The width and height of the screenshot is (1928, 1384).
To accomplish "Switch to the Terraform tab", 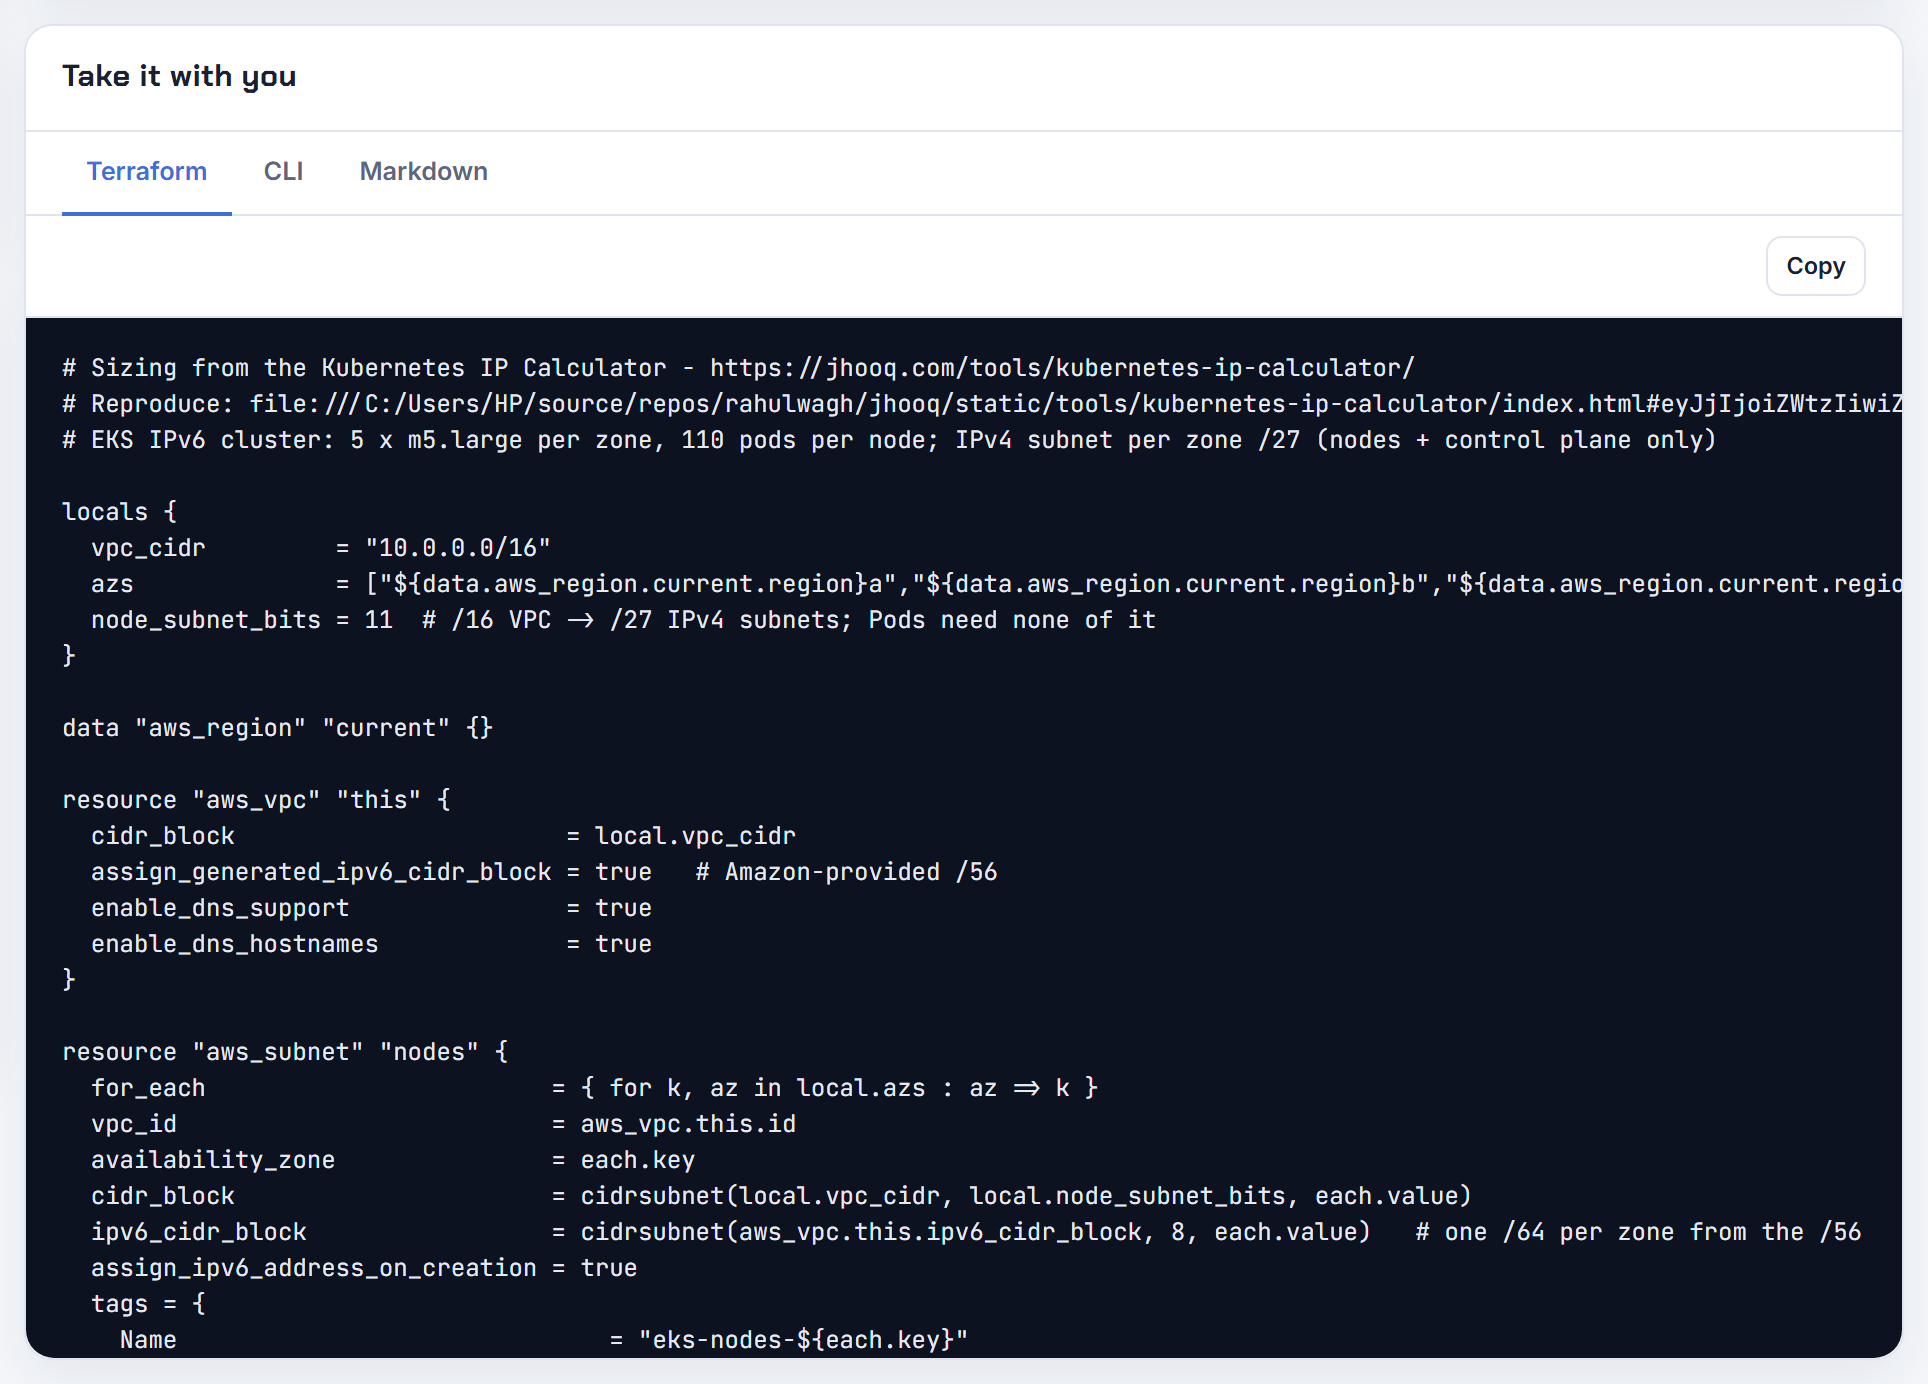I will click(x=147, y=172).
